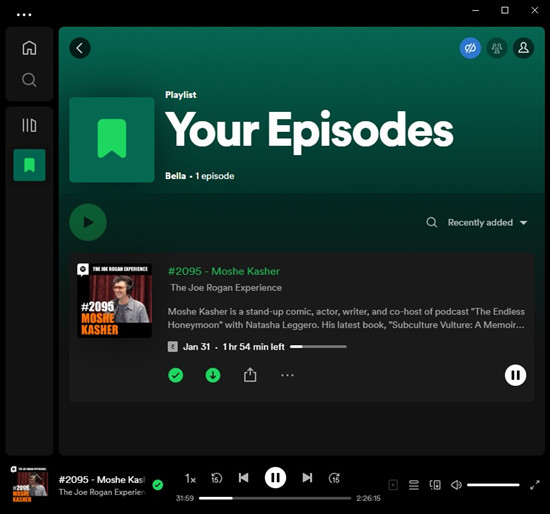Minimize the Spotify window
This screenshot has width=550, height=514.
point(476,10)
